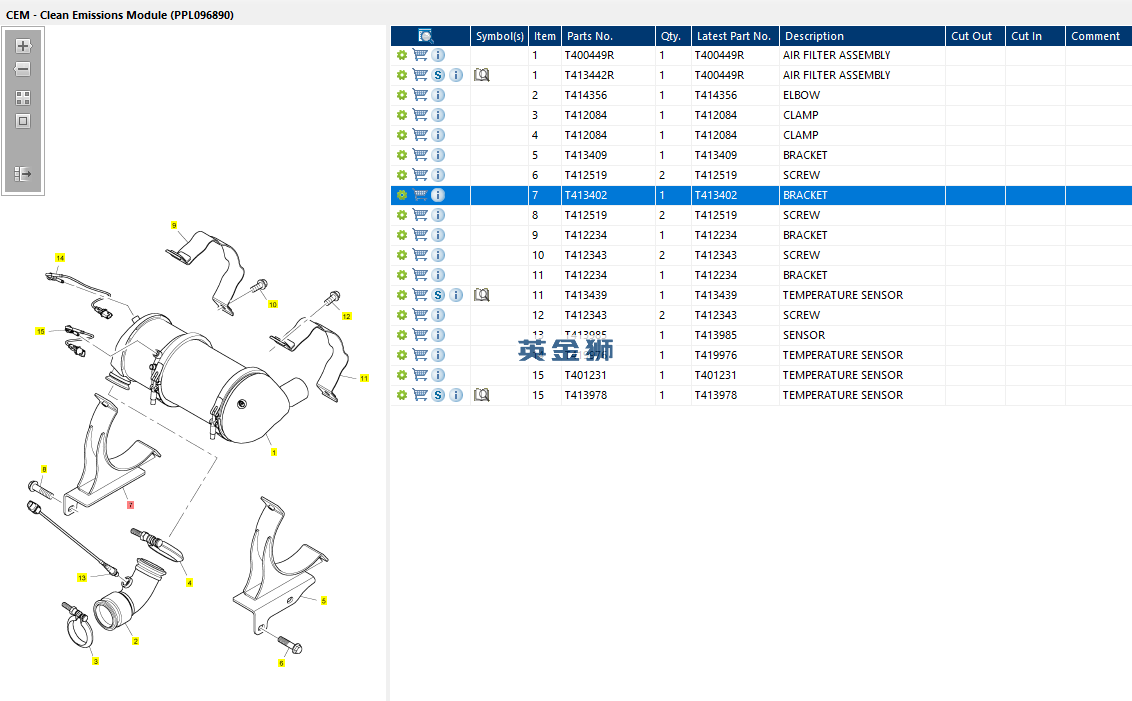Viewport: 1132px width, 701px height.
Task: Show info for ELBOW T414356
Action: [438, 95]
